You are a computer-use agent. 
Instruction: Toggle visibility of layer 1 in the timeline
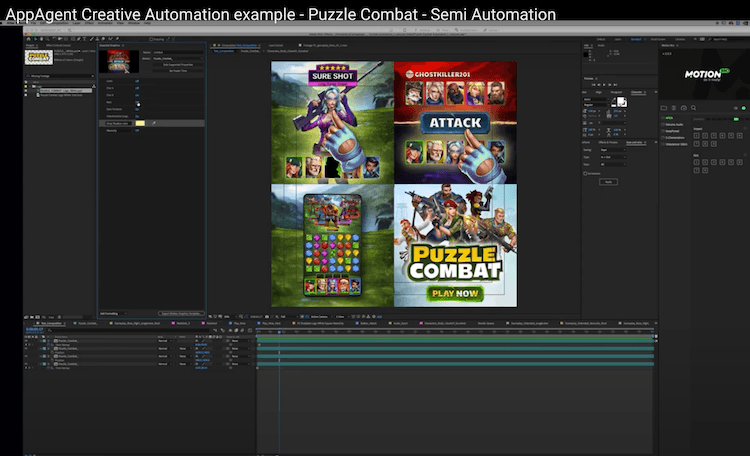[x=26, y=341]
